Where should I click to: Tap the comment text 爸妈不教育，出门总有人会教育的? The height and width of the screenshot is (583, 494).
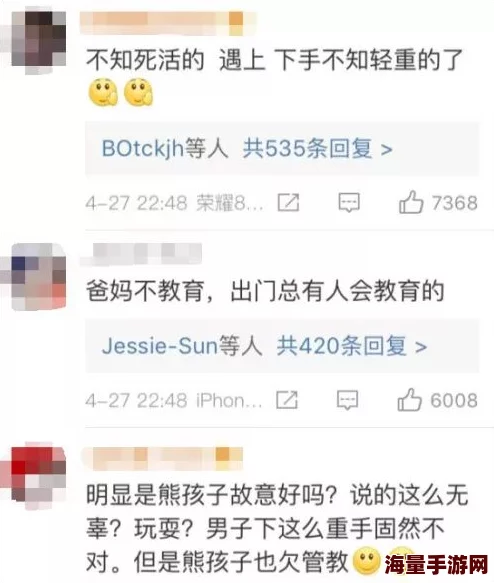click(265, 291)
